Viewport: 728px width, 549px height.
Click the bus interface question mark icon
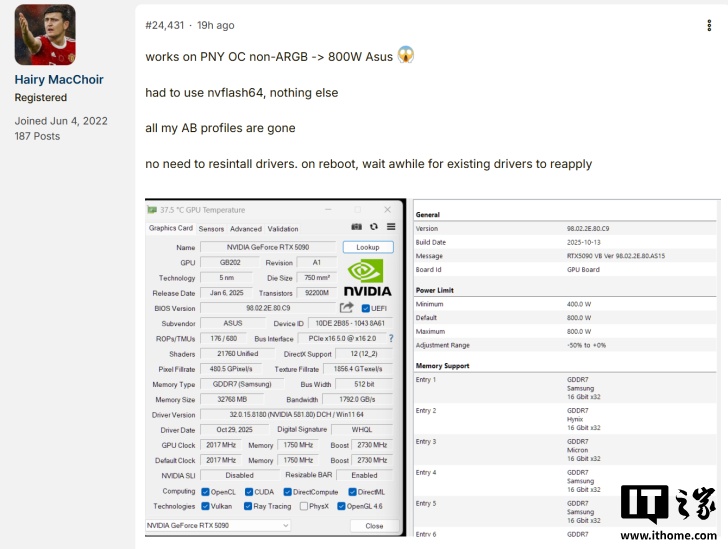click(391, 339)
